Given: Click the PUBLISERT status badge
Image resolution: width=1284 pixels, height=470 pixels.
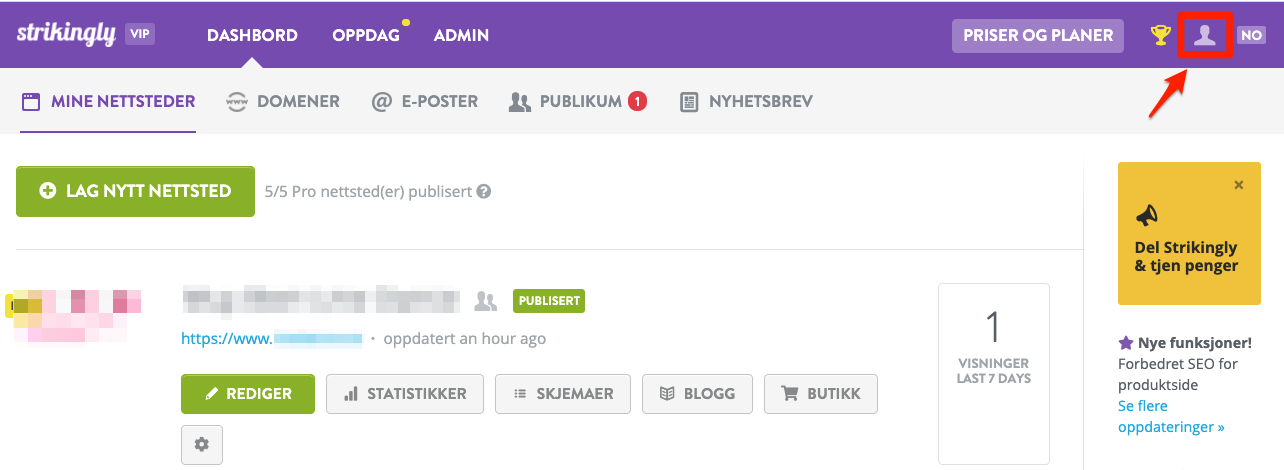Looking at the screenshot, I should click(549, 300).
